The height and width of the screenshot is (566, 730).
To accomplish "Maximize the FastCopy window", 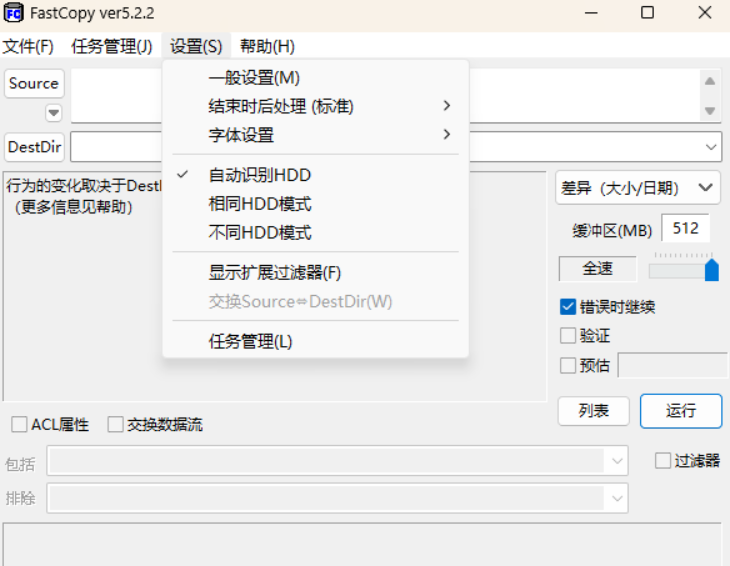I will tap(647, 13).
